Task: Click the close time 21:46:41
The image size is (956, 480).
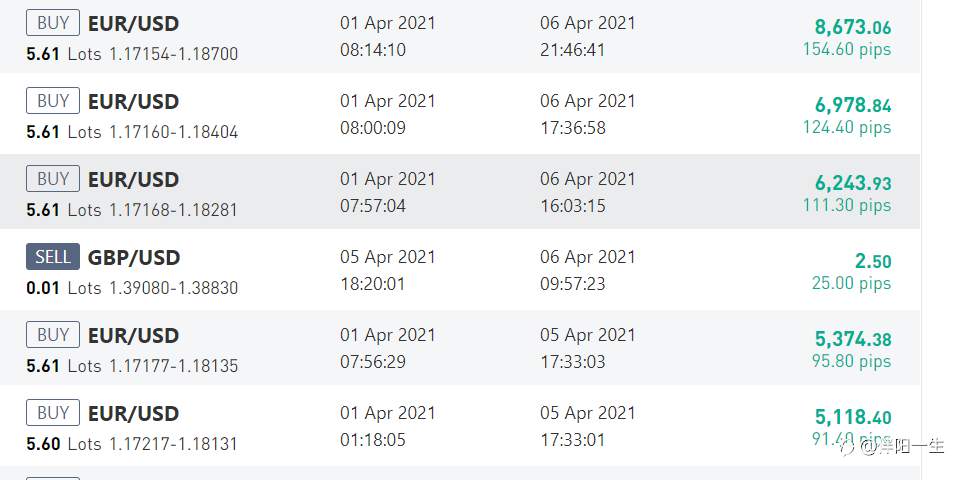Action: point(573,49)
